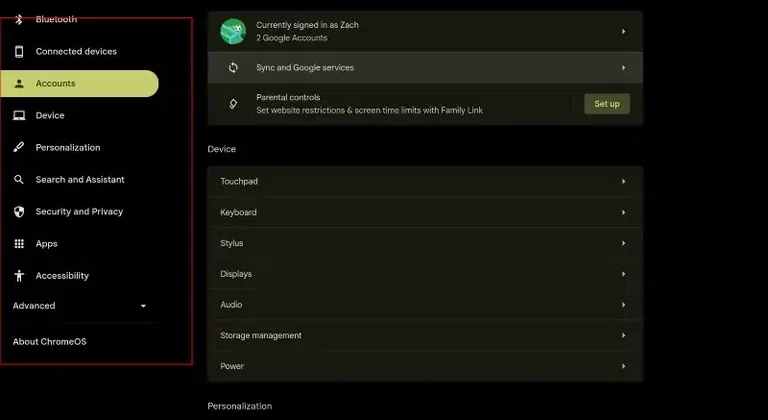Open Touchpad settings row
Screen dimensions: 768x420
click(425, 181)
